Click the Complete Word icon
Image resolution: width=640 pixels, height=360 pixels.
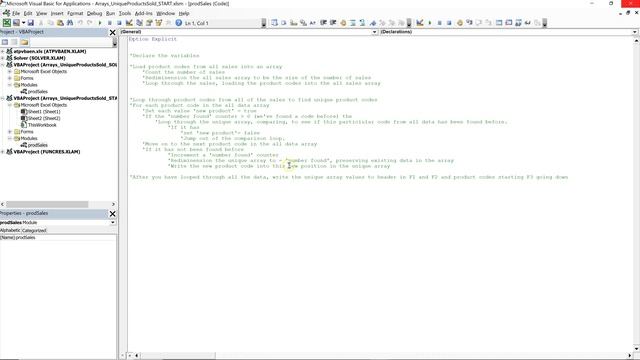[x=313, y=23]
